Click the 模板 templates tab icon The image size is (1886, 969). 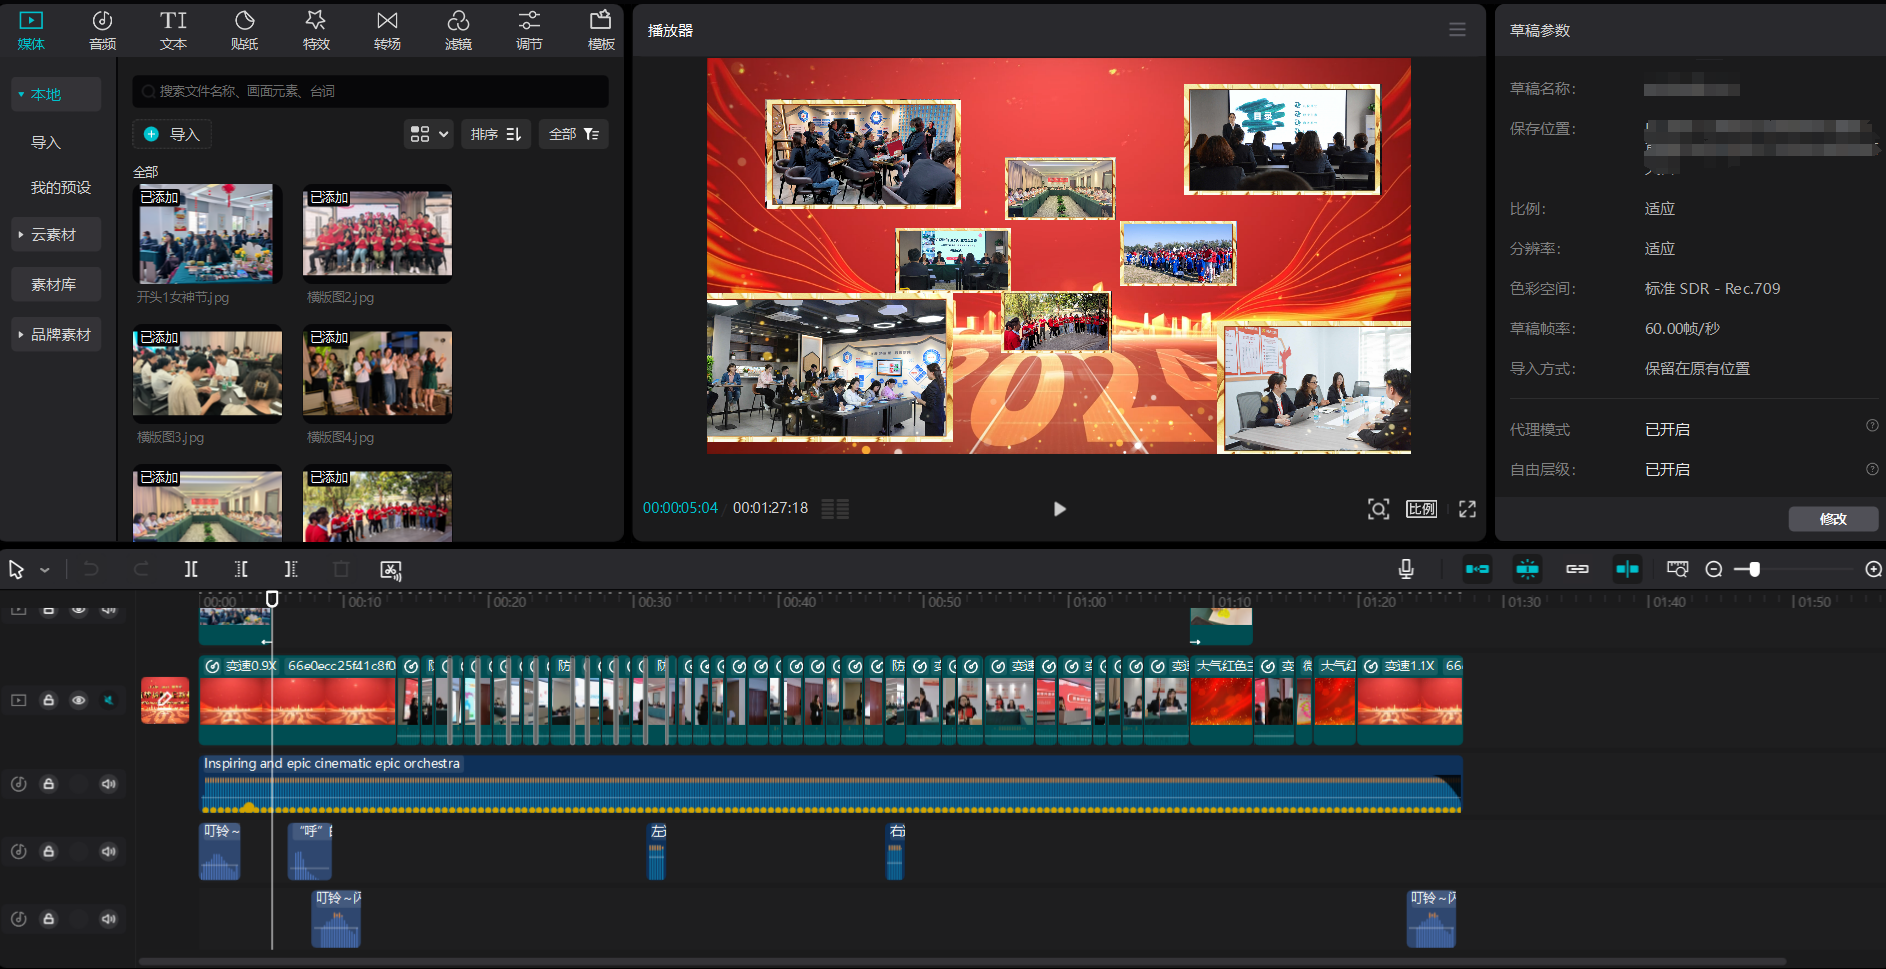coord(600,20)
